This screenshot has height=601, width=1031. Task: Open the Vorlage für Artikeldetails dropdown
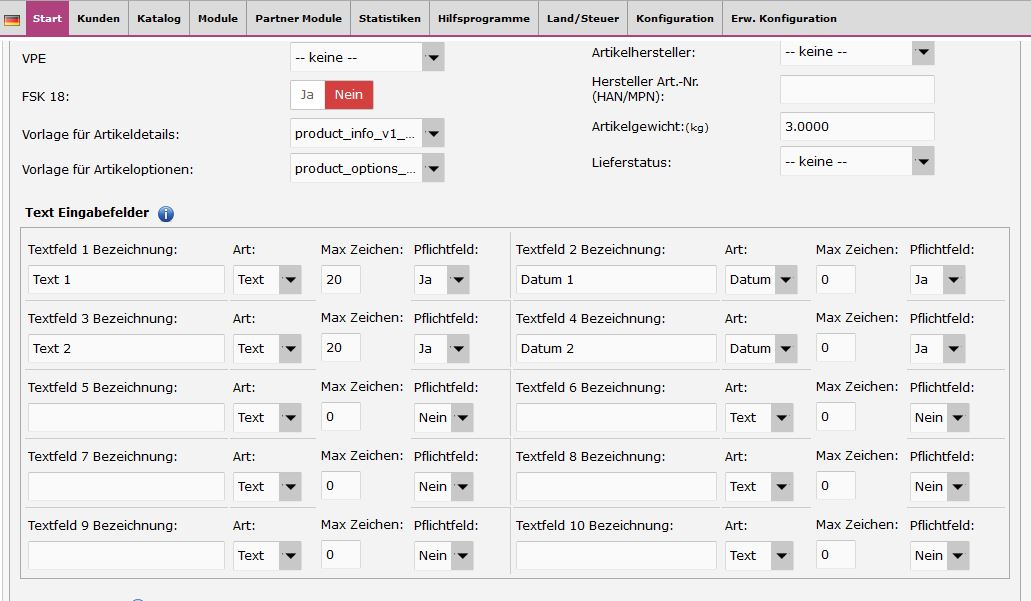click(432, 131)
